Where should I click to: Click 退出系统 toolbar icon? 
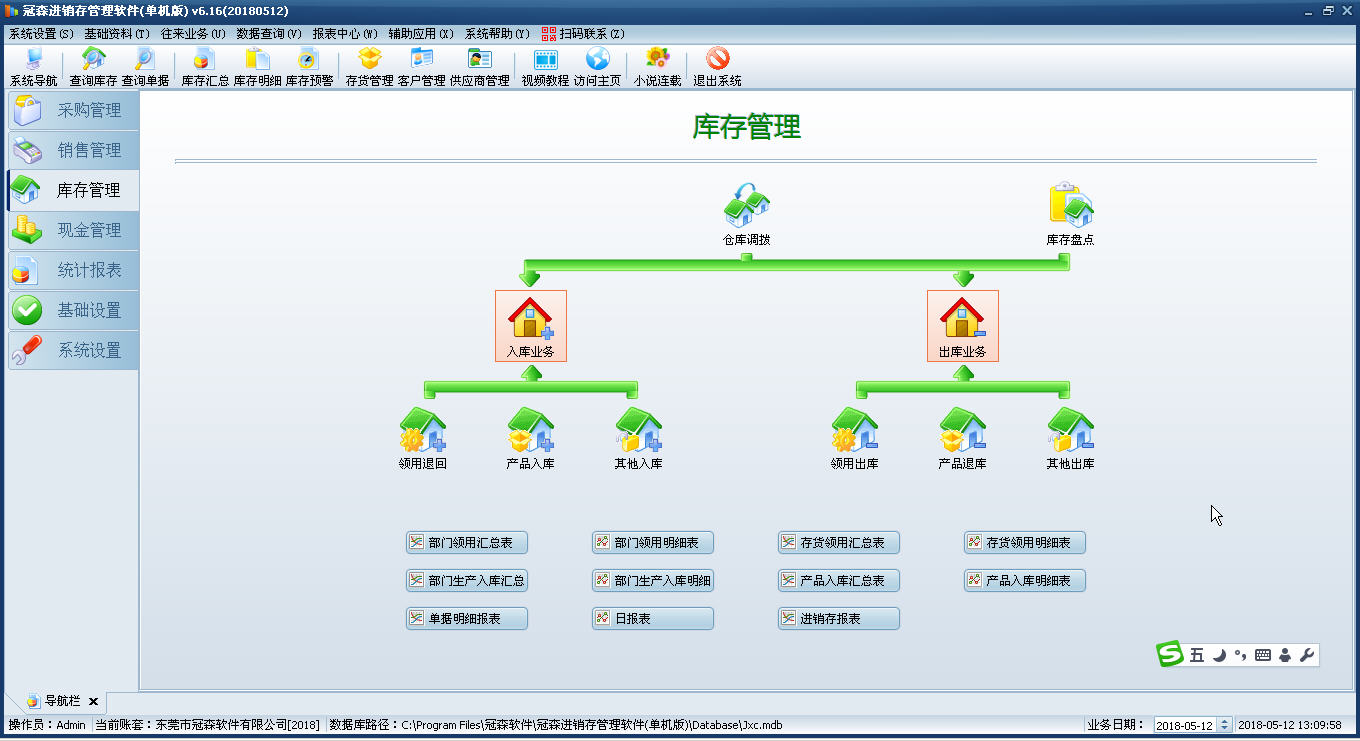(x=717, y=67)
